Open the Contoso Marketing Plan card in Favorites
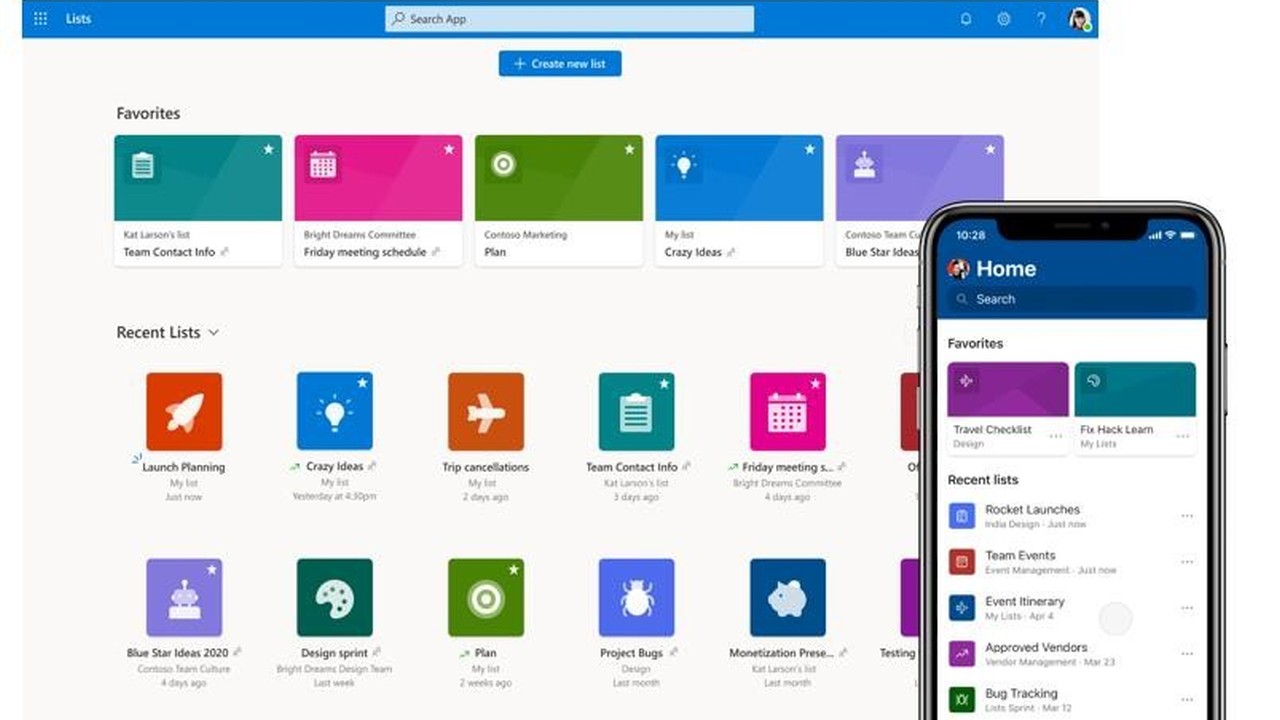The image size is (1280, 720). pos(559,201)
